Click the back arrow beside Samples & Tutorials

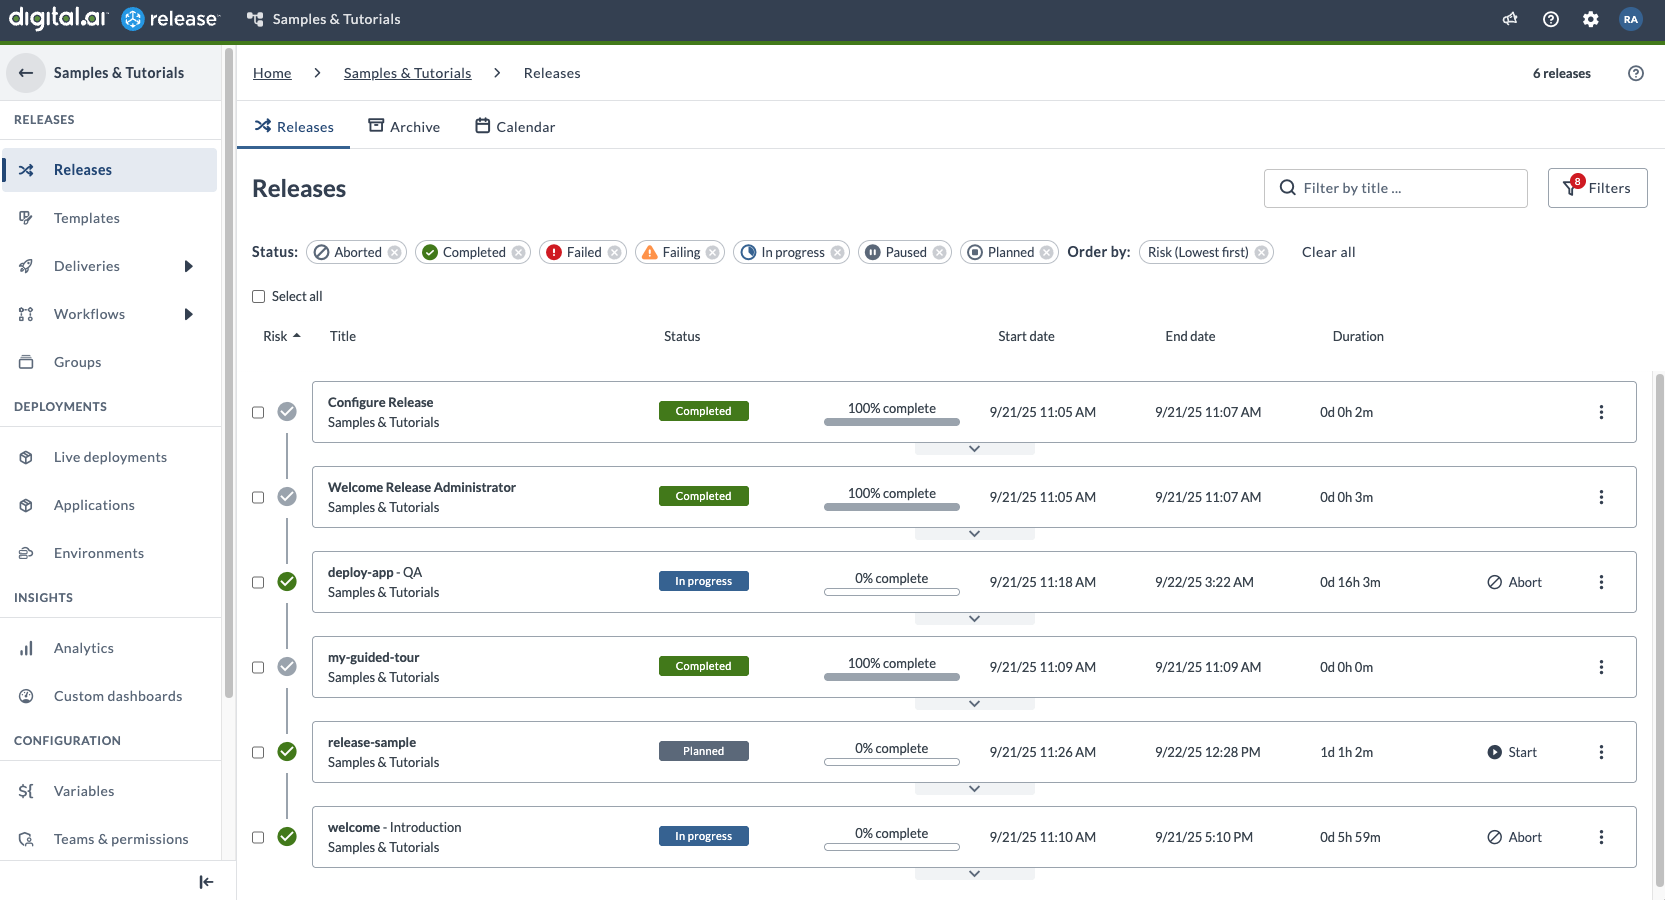pyautogui.click(x=26, y=73)
